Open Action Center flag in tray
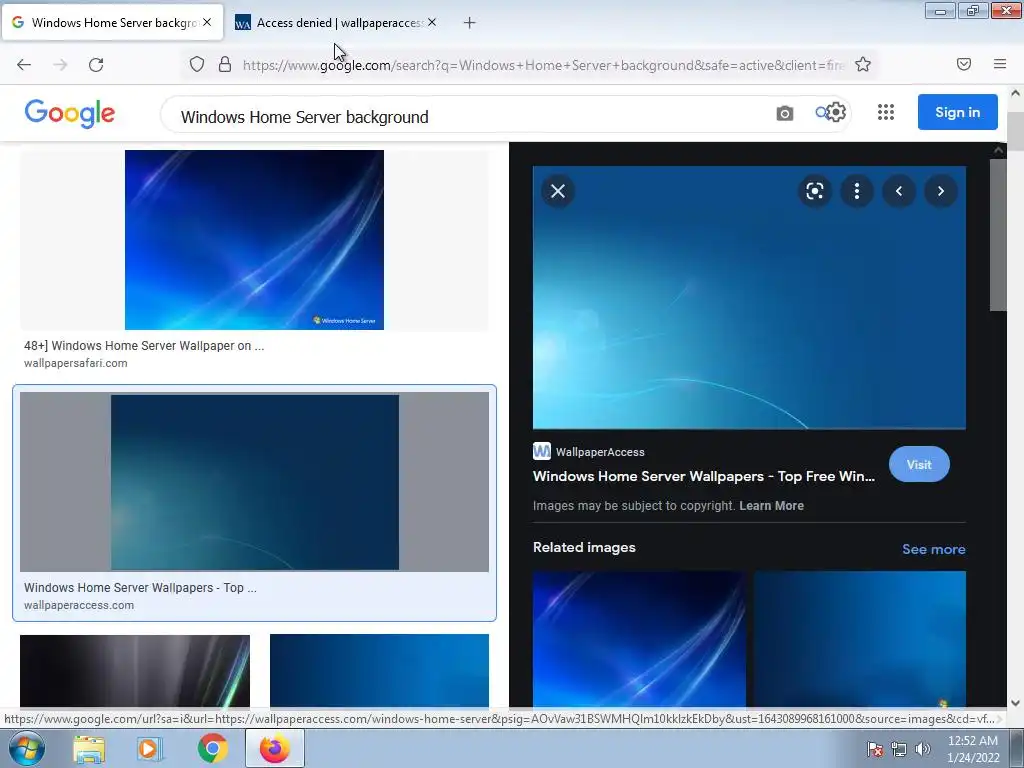The width and height of the screenshot is (1024, 768). (875, 749)
